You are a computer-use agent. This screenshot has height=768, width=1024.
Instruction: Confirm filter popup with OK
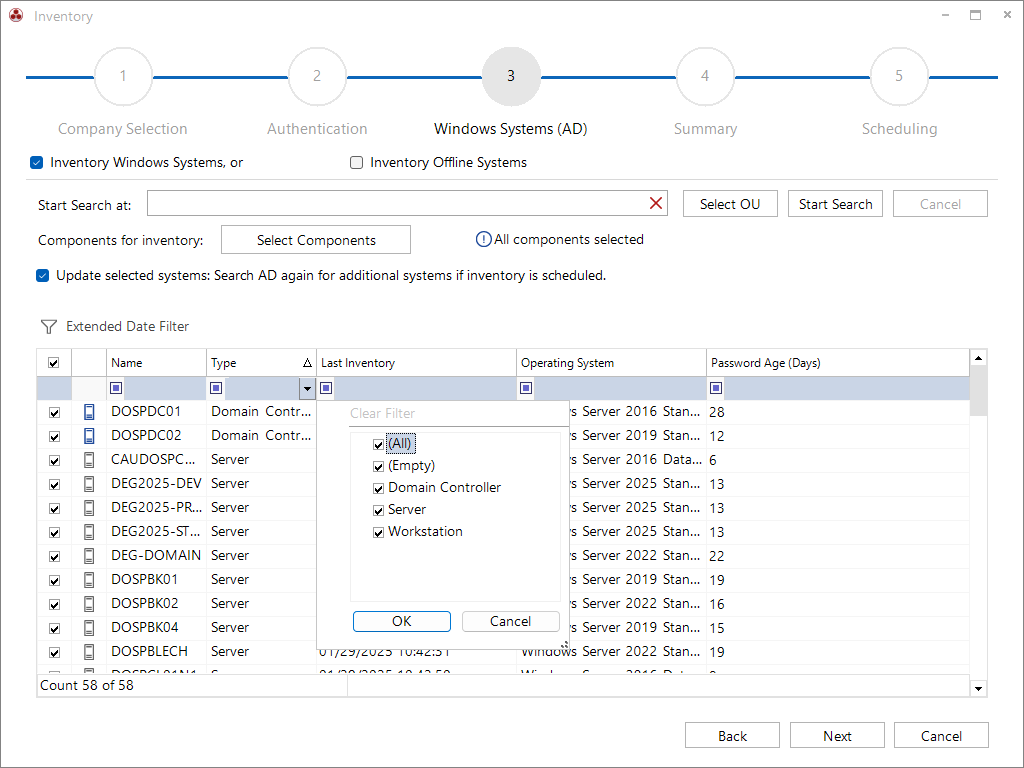tap(402, 621)
